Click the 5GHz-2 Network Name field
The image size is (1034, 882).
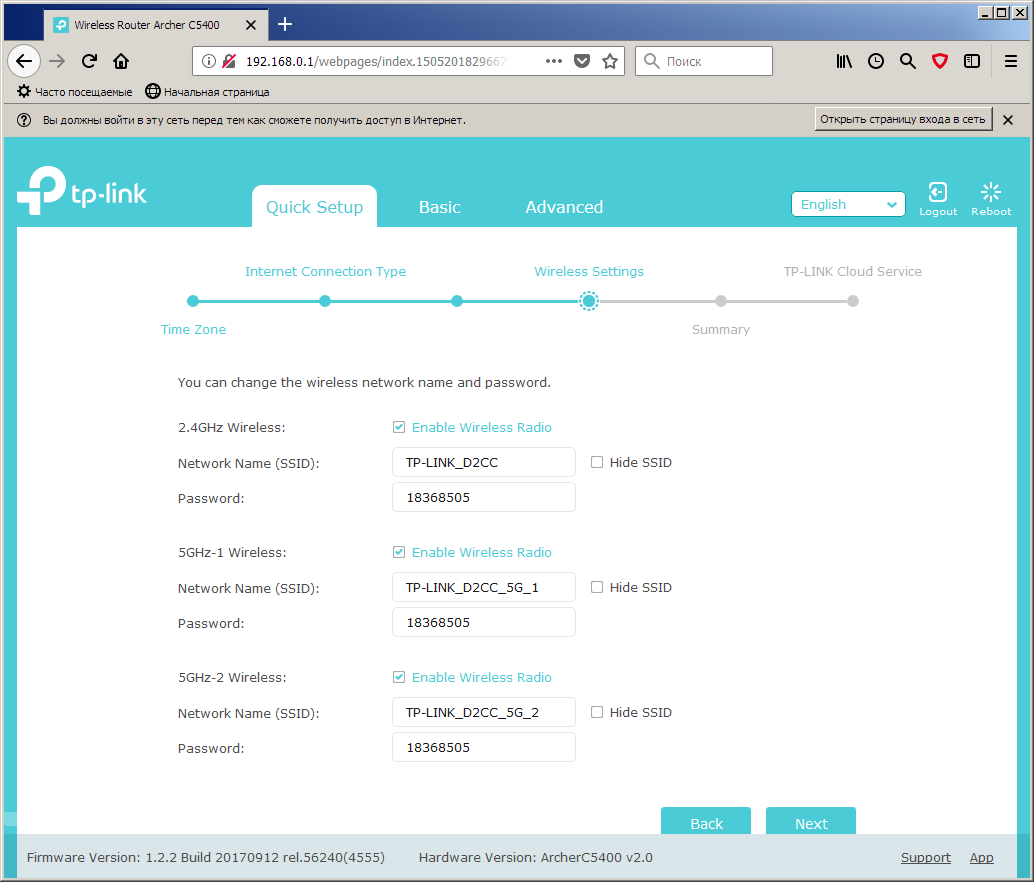[x=484, y=712]
